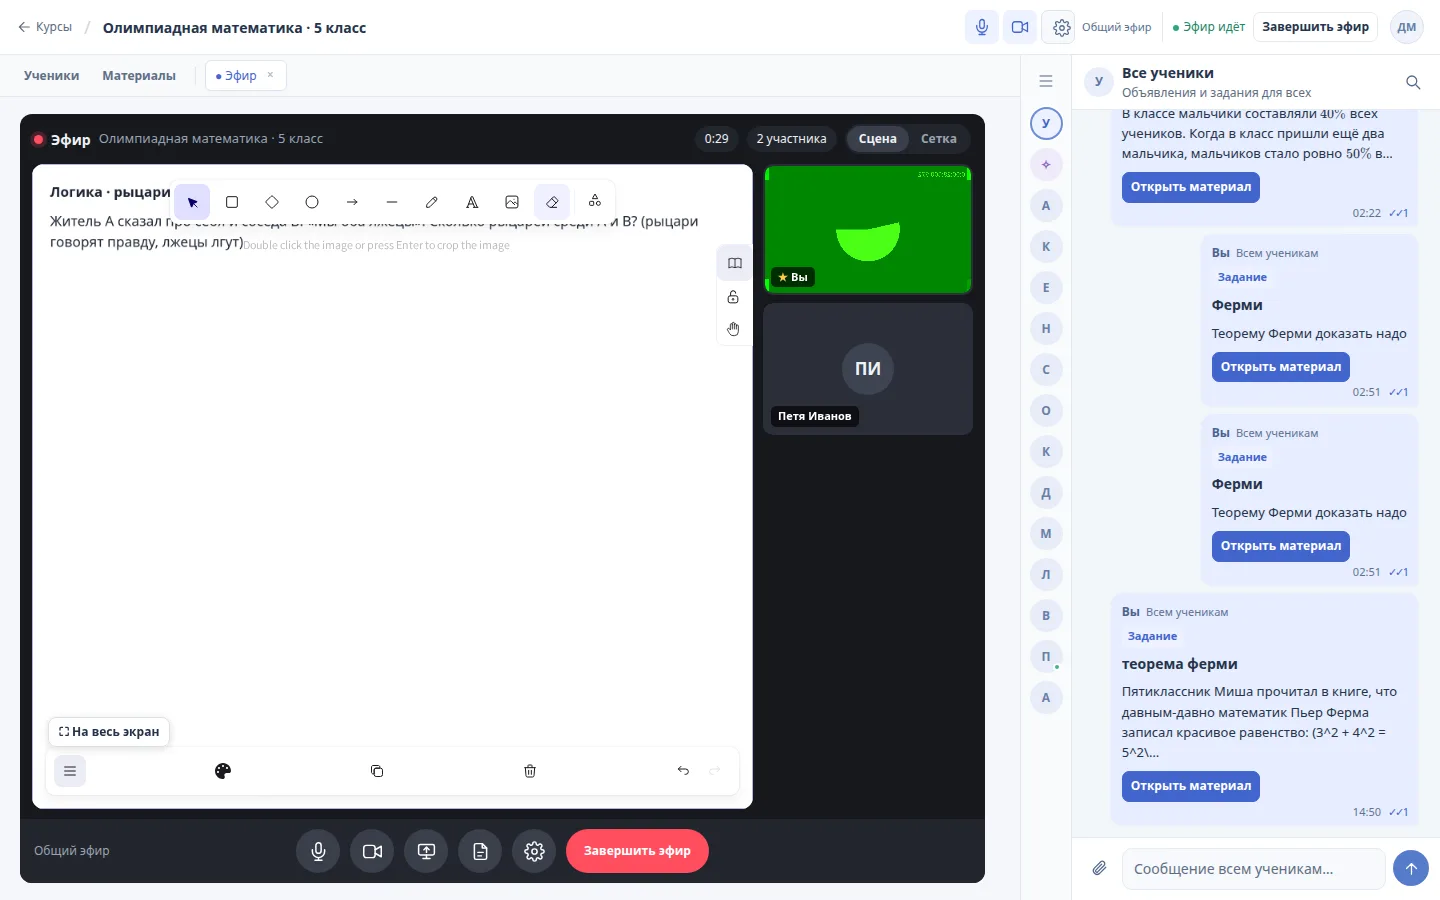The width and height of the screenshot is (1440, 900).
Task: Select the Diamond shape tool
Action: pos(272,202)
